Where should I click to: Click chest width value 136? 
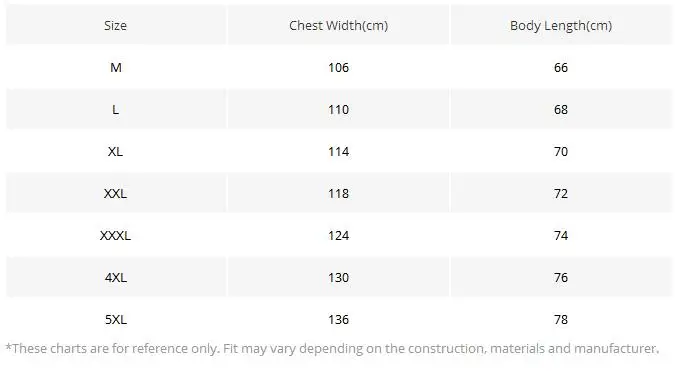click(339, 319)
